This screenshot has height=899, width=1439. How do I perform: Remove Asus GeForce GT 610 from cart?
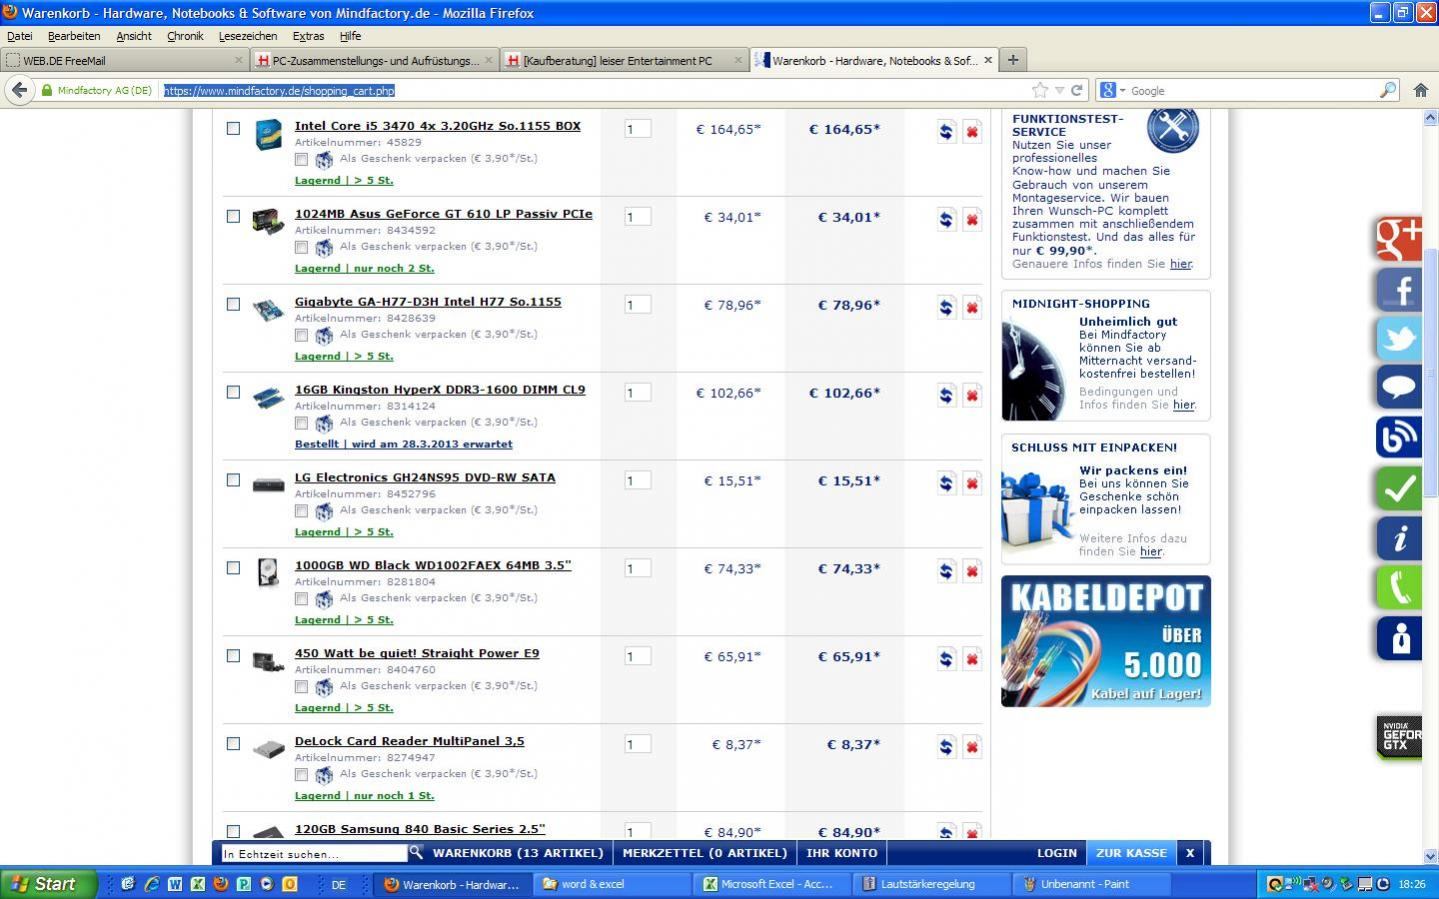[x=971, y=219]
